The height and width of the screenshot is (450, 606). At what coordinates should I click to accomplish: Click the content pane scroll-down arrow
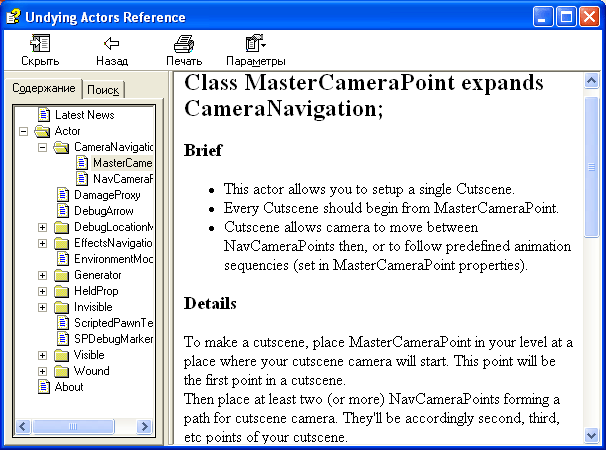click(591, 436)
